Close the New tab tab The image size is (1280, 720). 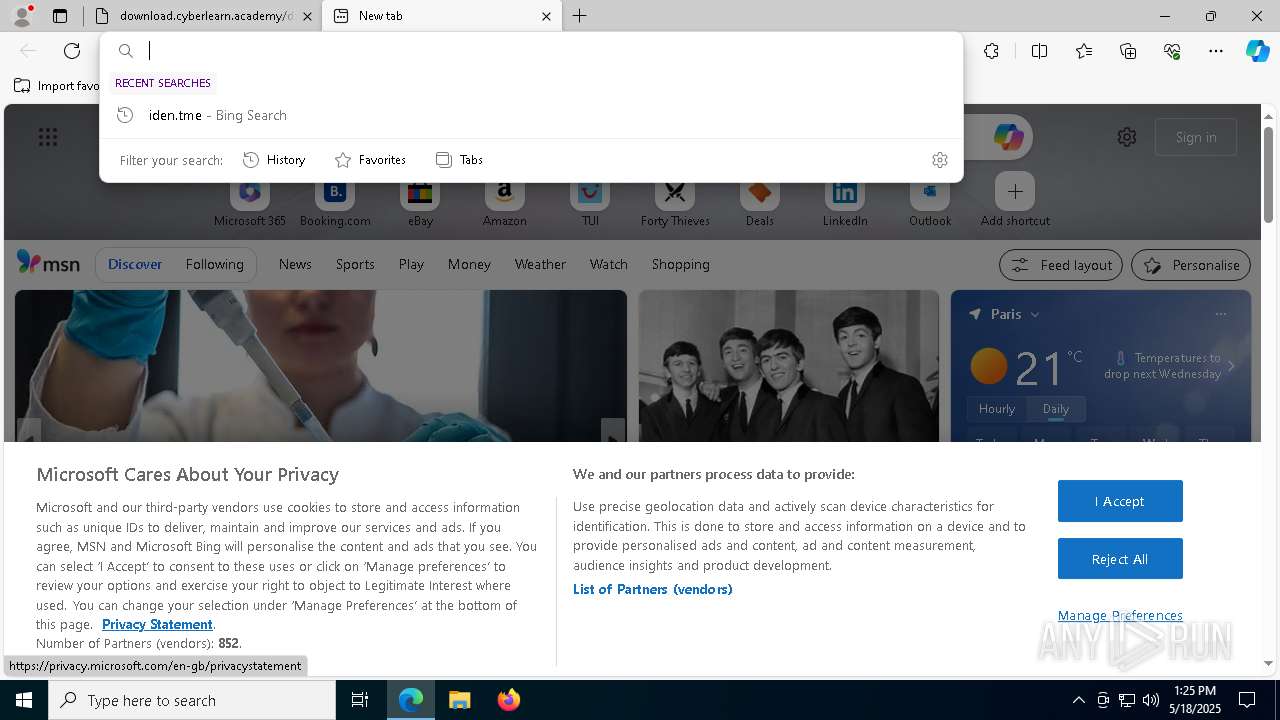point(546,16)
